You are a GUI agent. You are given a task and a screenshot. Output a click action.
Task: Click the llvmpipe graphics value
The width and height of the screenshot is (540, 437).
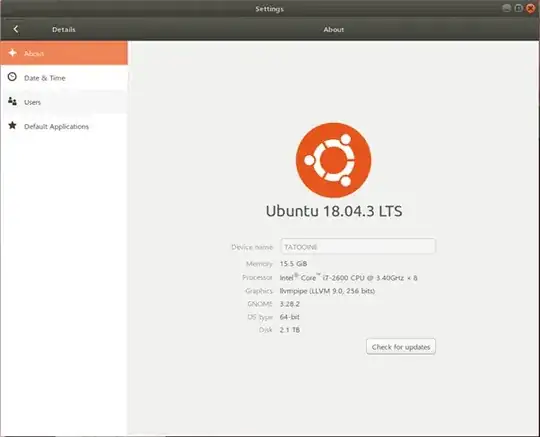(327, 291)
